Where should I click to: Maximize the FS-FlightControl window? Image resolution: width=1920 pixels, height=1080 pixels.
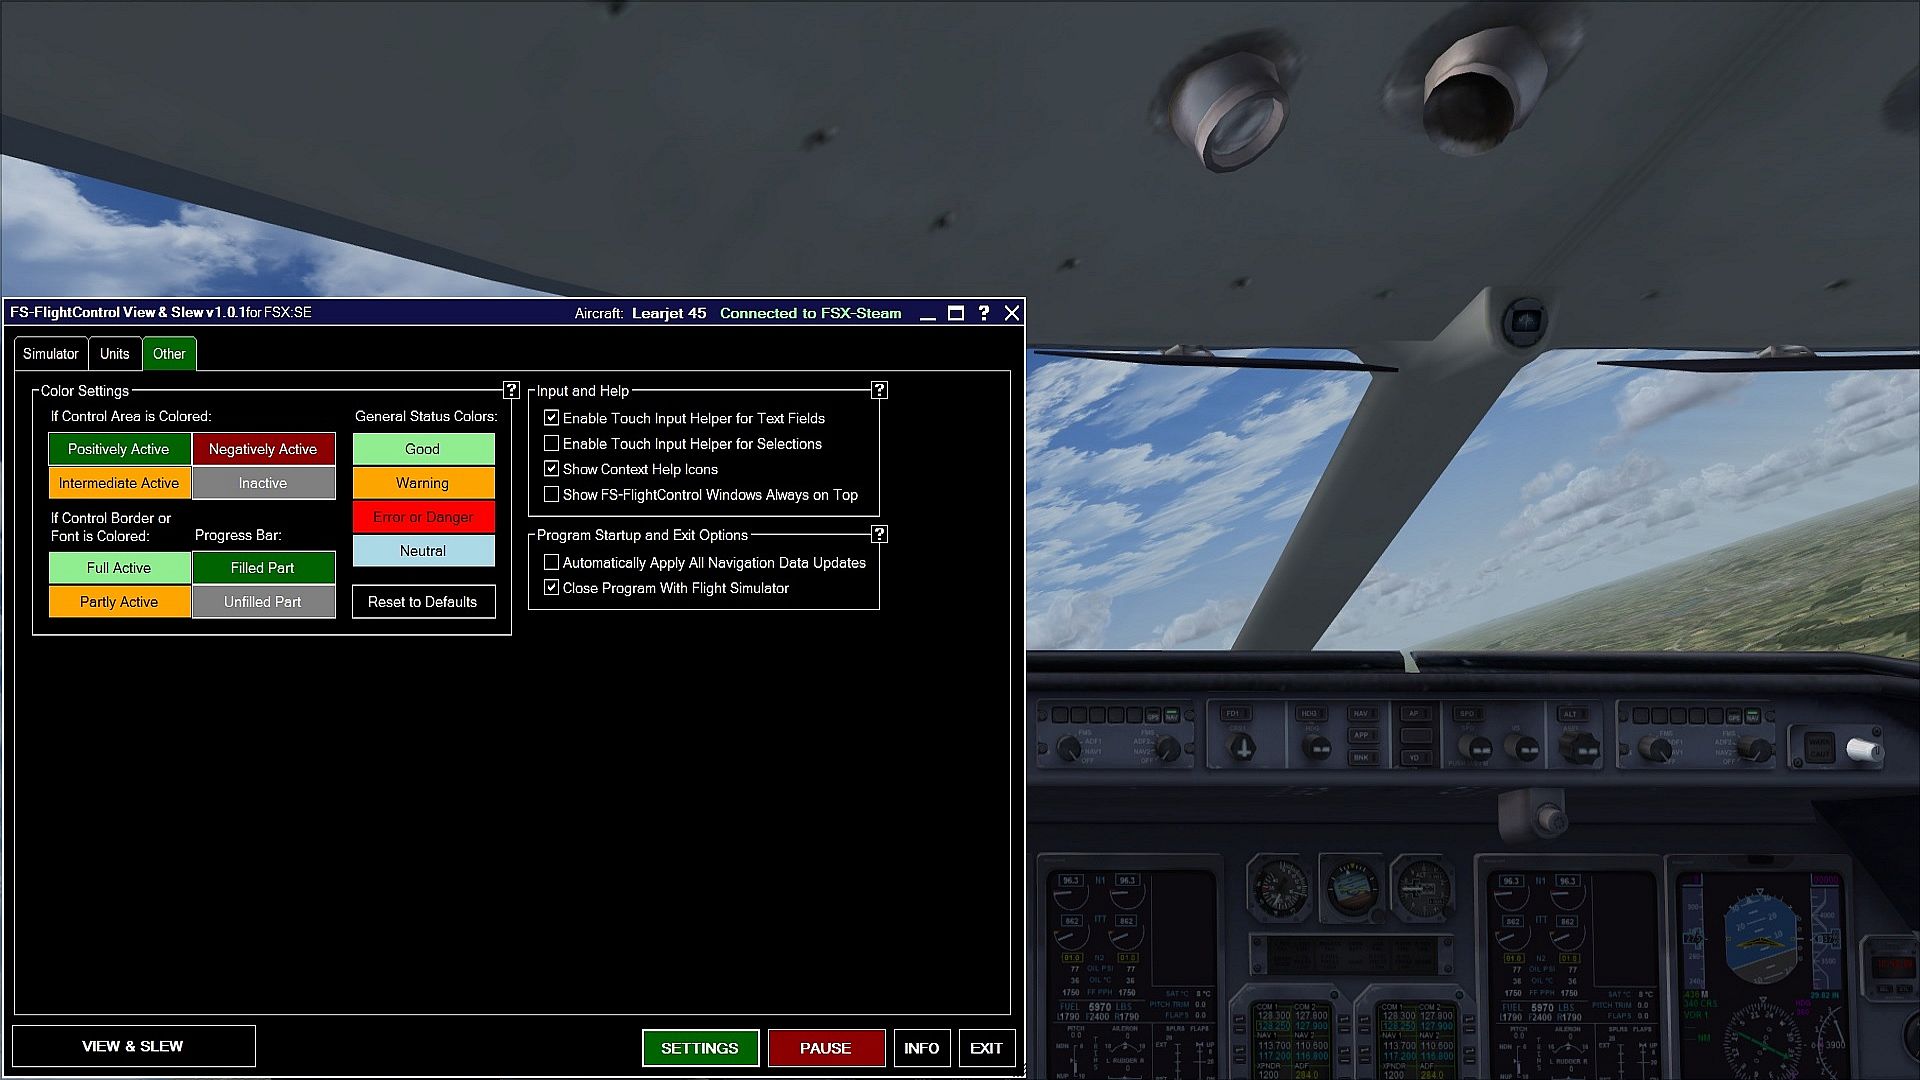tap(956, 313)
